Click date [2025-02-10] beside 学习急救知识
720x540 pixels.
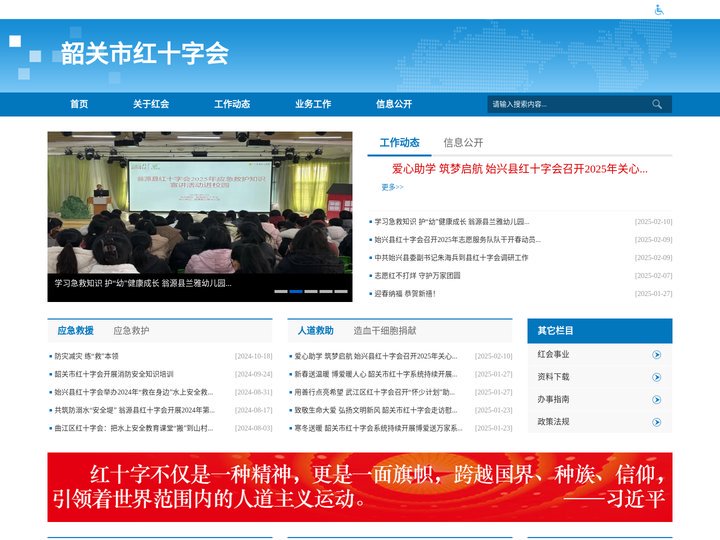[x=653, y=222]
